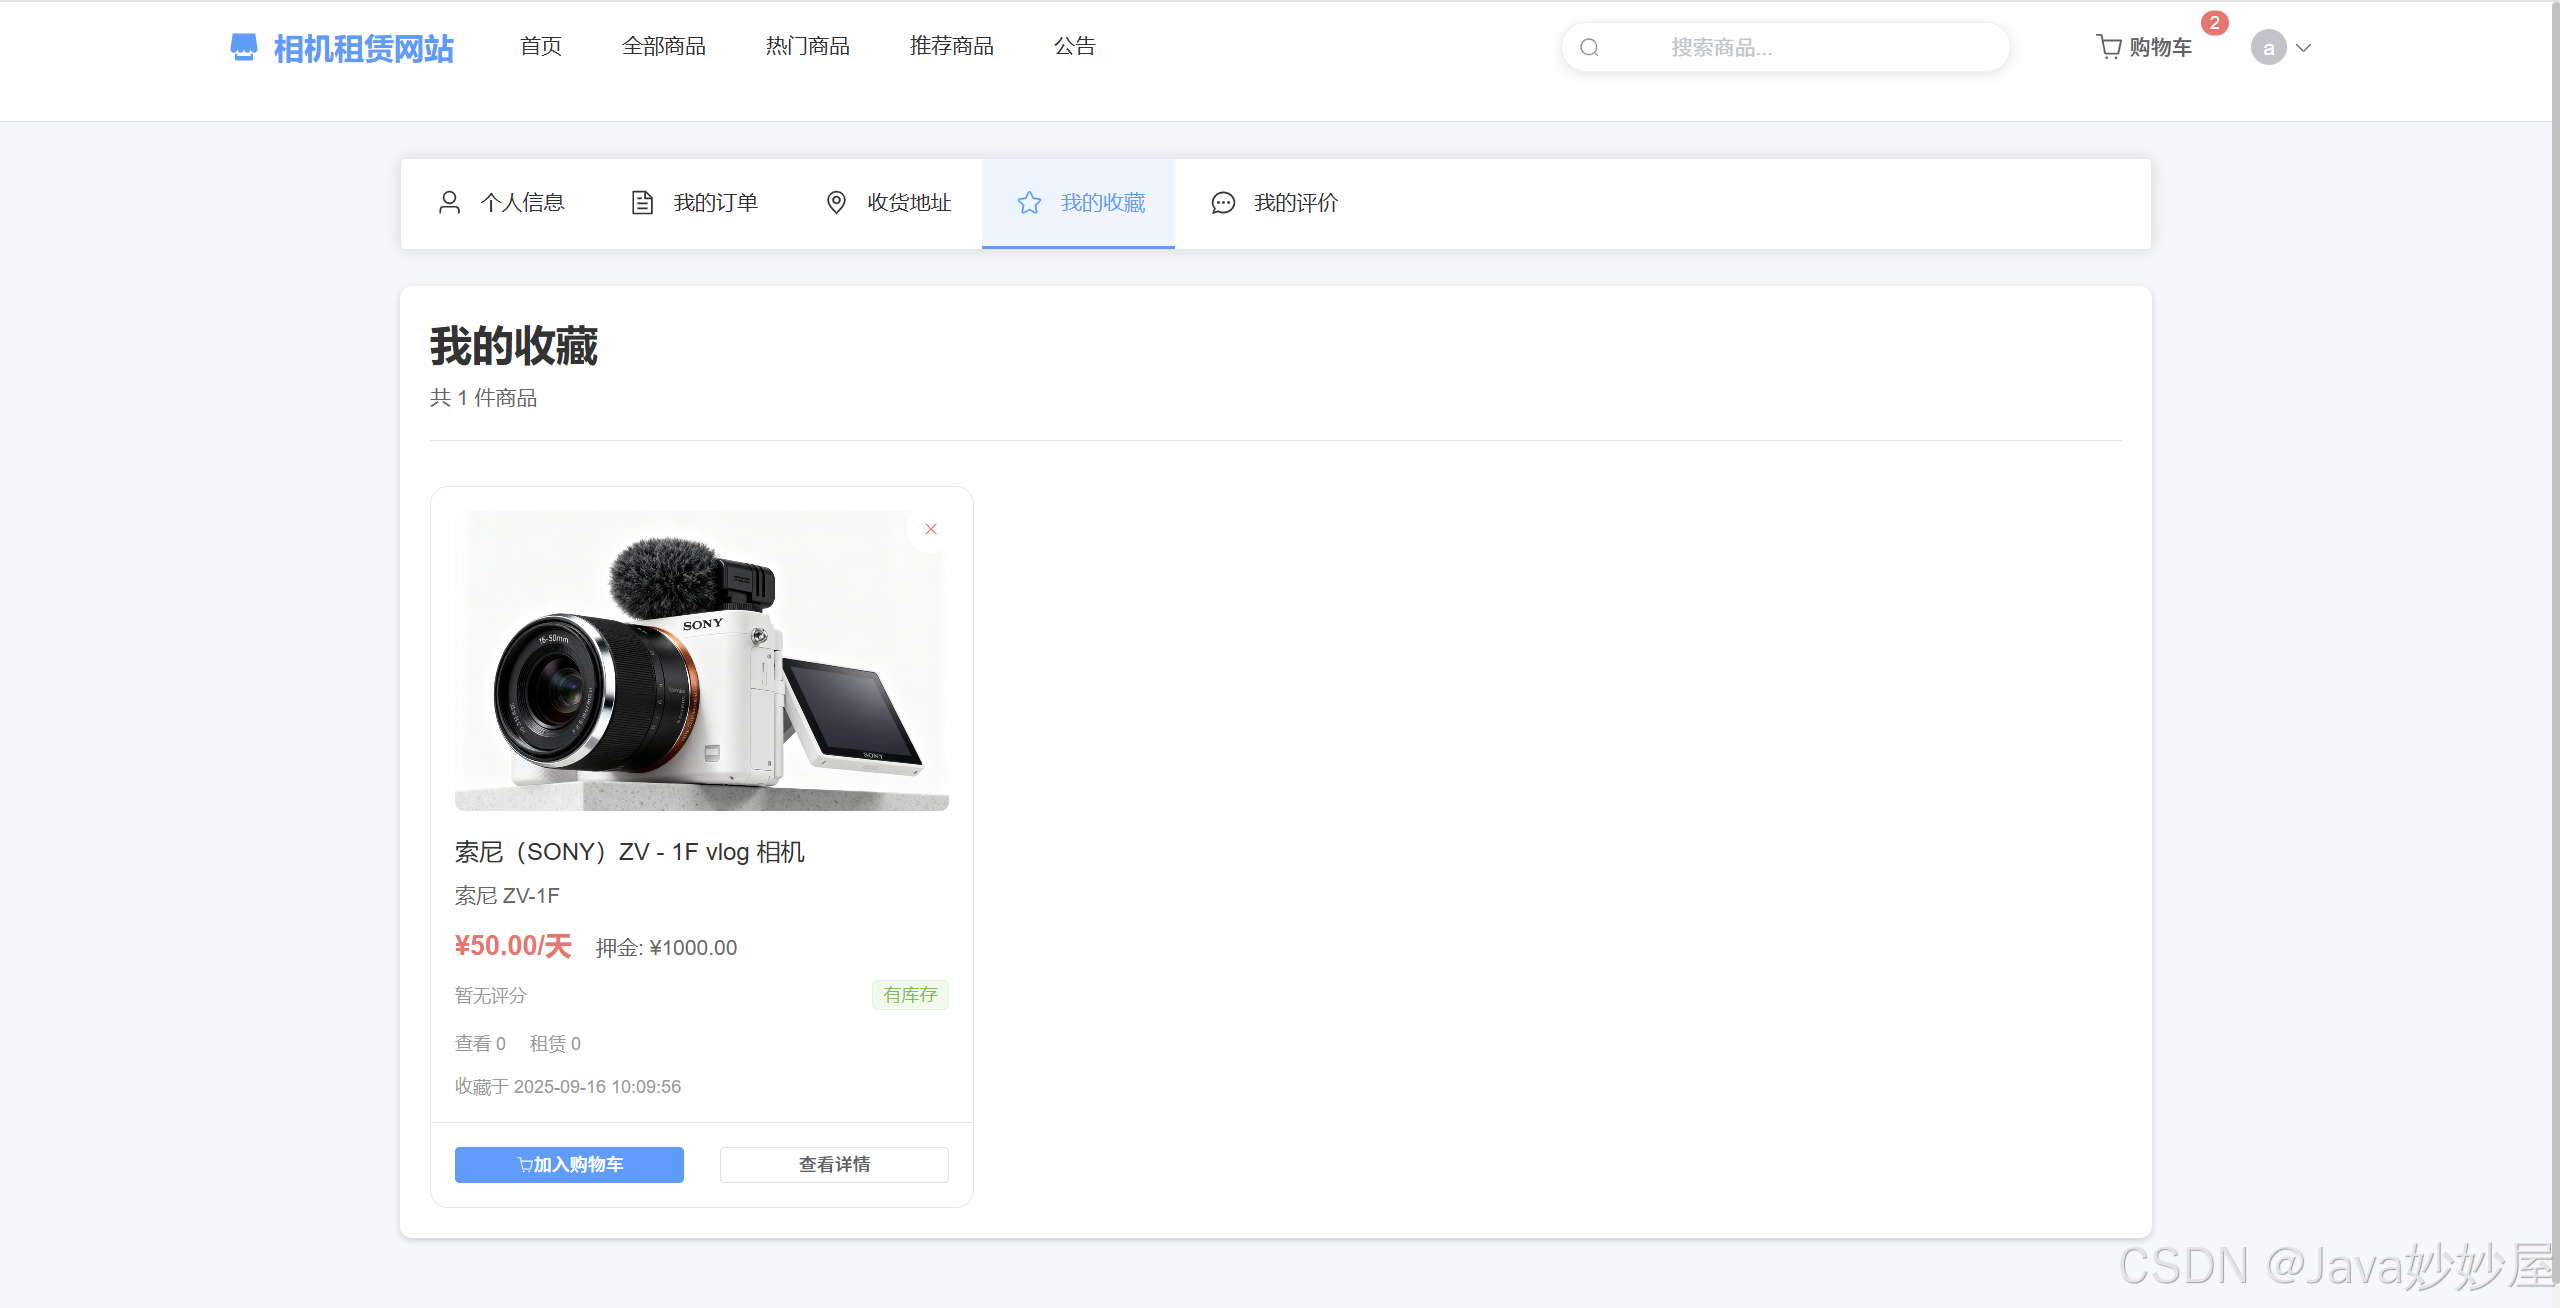Click the star icon beside 我的收藏
The image size is (2560, 1308).
tap(1029, 203)
